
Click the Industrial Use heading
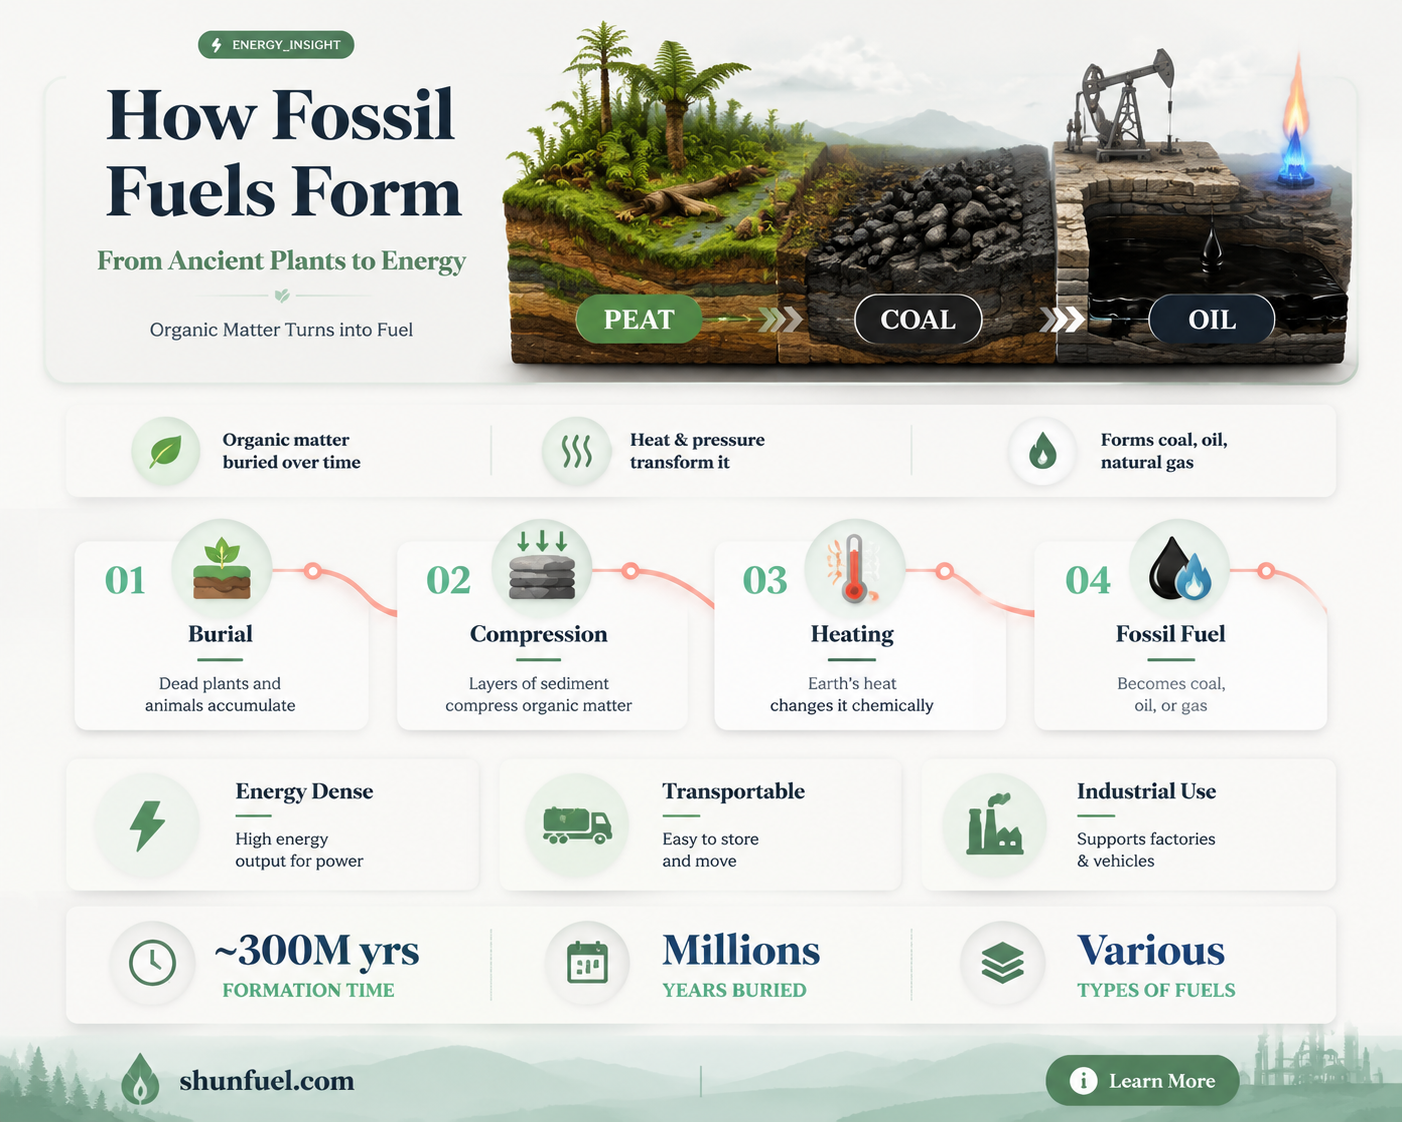coord(1146,791)
